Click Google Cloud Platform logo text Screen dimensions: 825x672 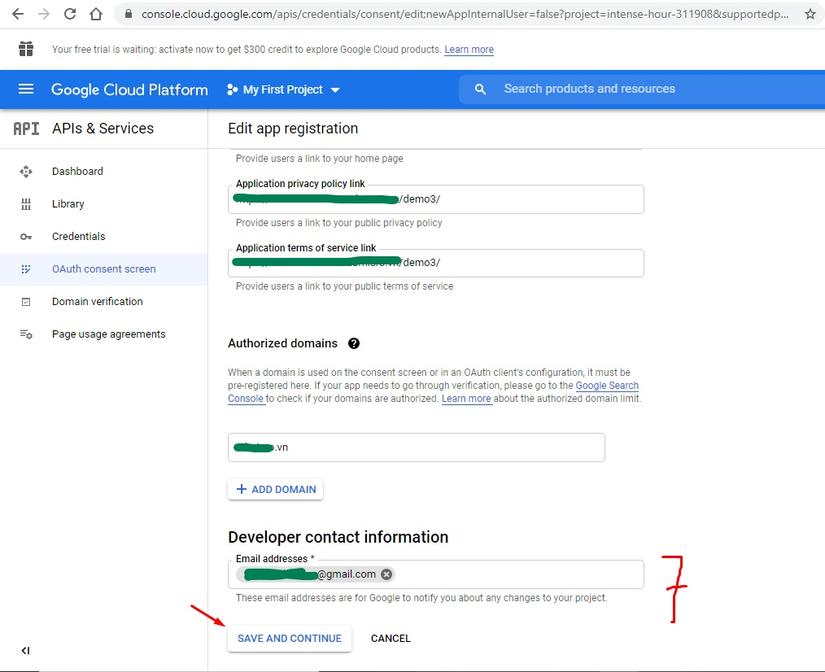(129, 89)
